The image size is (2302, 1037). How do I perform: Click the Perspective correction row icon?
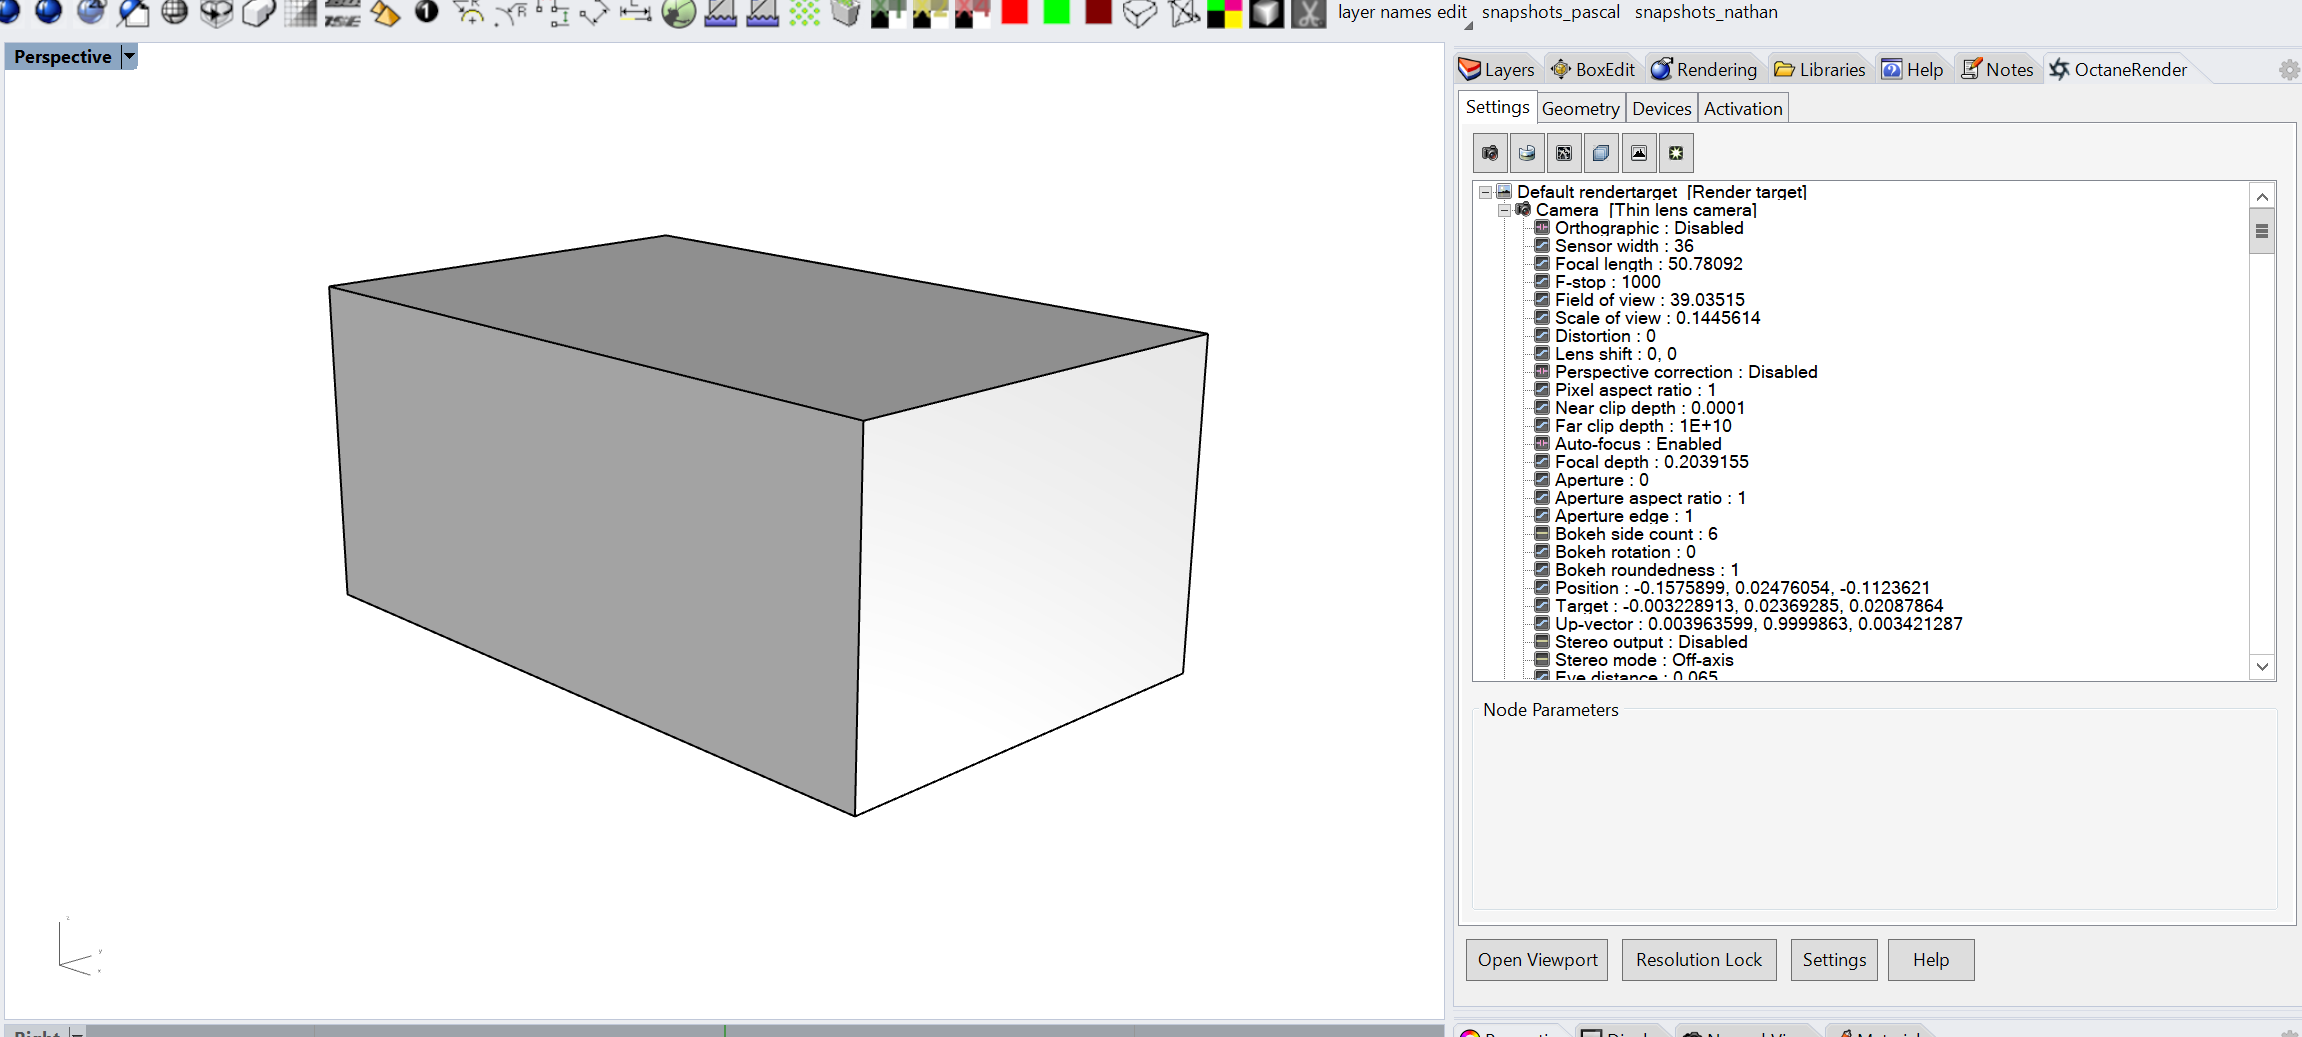click(1542, 371)
